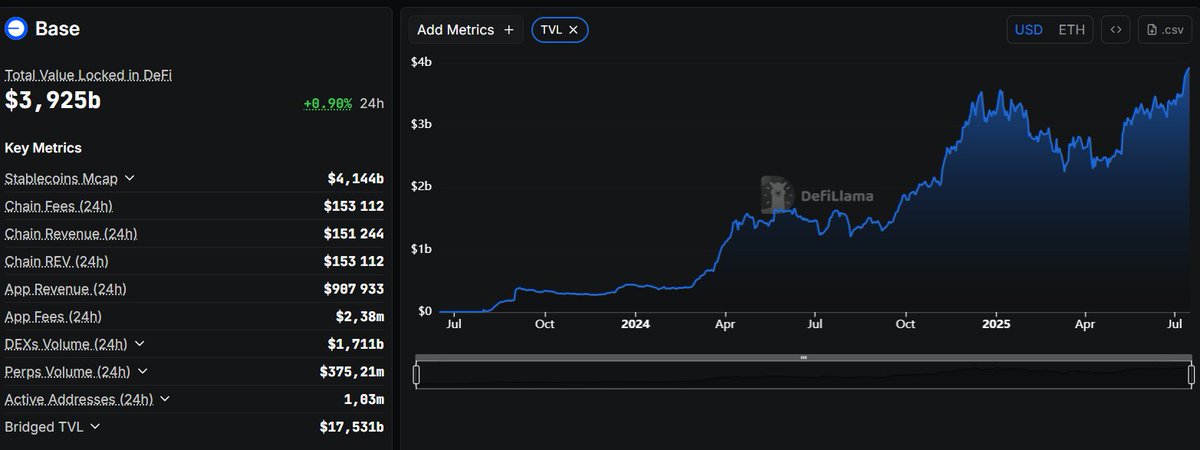The image size is (1200, 450).
Task: Click the Chain REV (24h) label
Action: tap(56, 261)
